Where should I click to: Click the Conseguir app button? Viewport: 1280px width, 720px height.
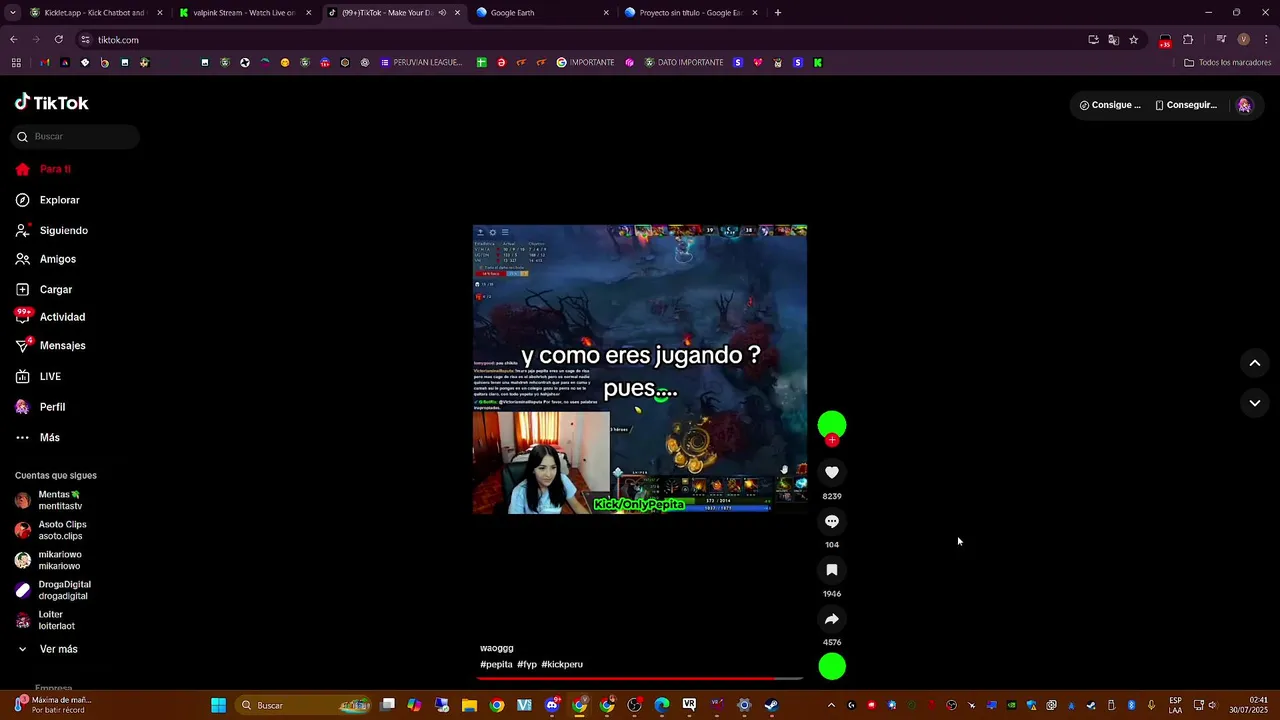(x=1186, y=105)
